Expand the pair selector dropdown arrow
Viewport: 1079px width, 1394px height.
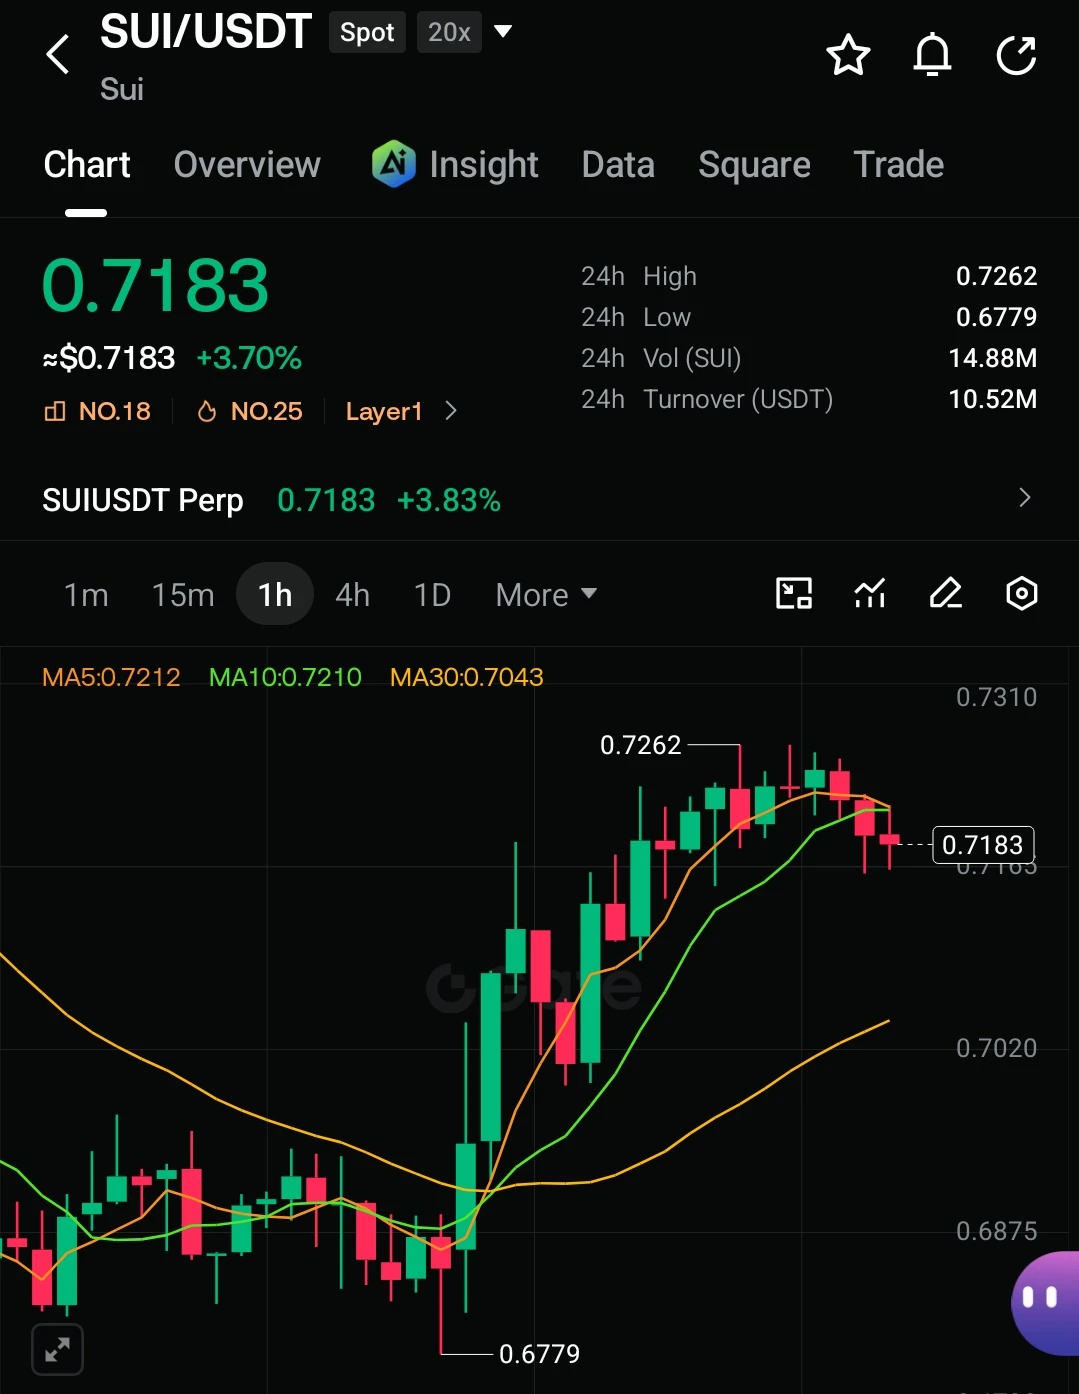pos(503,32)
